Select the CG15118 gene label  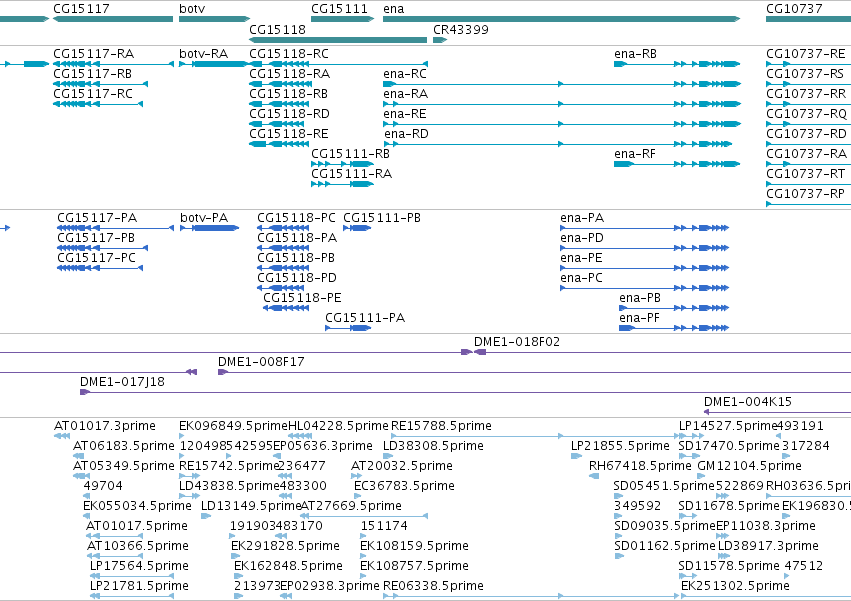(277, 29)
